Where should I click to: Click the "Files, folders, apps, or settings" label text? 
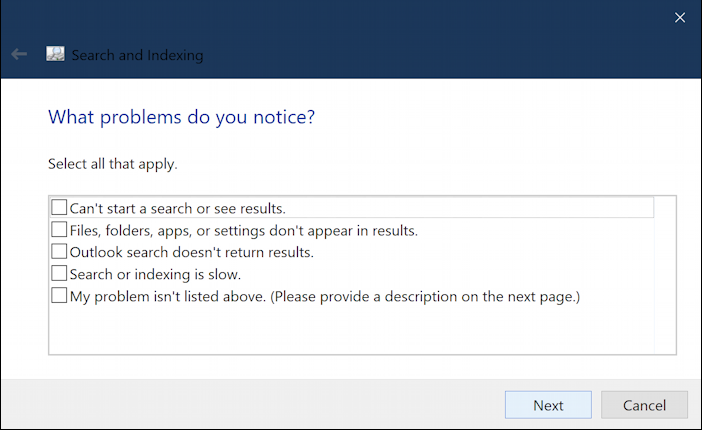[243, 230]
